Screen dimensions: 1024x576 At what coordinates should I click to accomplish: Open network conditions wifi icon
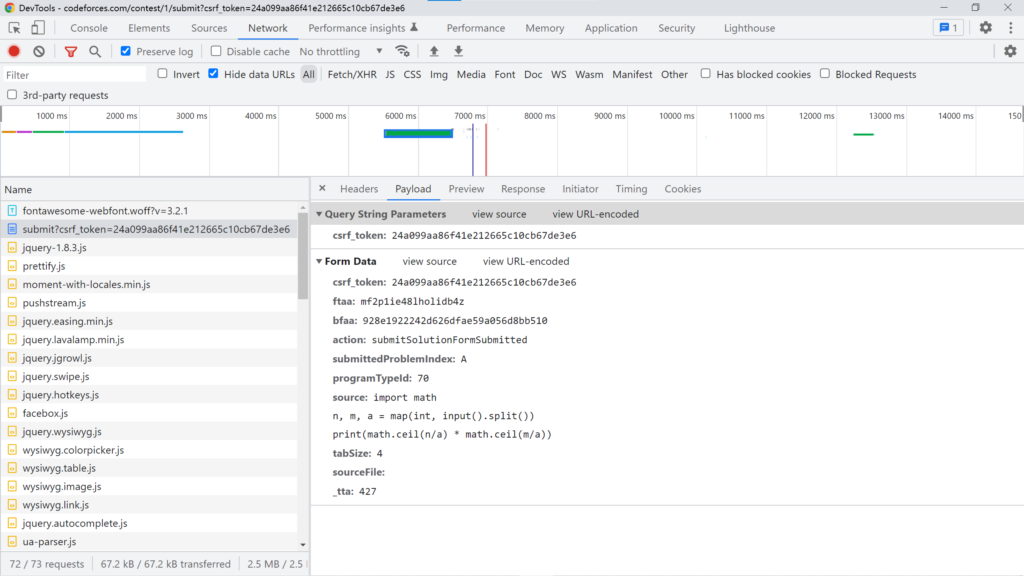pyautogui.click(x=402, y=51)
